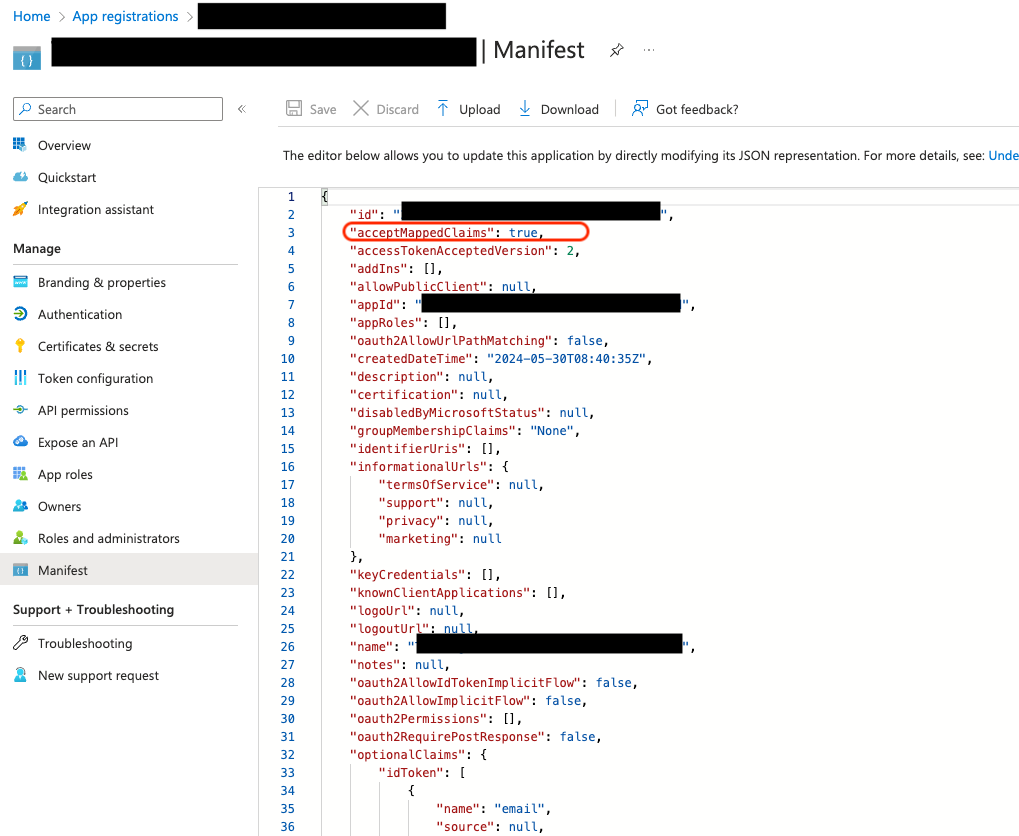Click in the sidebar Search field
The image size is (1019, 836).
pos(125,109)
